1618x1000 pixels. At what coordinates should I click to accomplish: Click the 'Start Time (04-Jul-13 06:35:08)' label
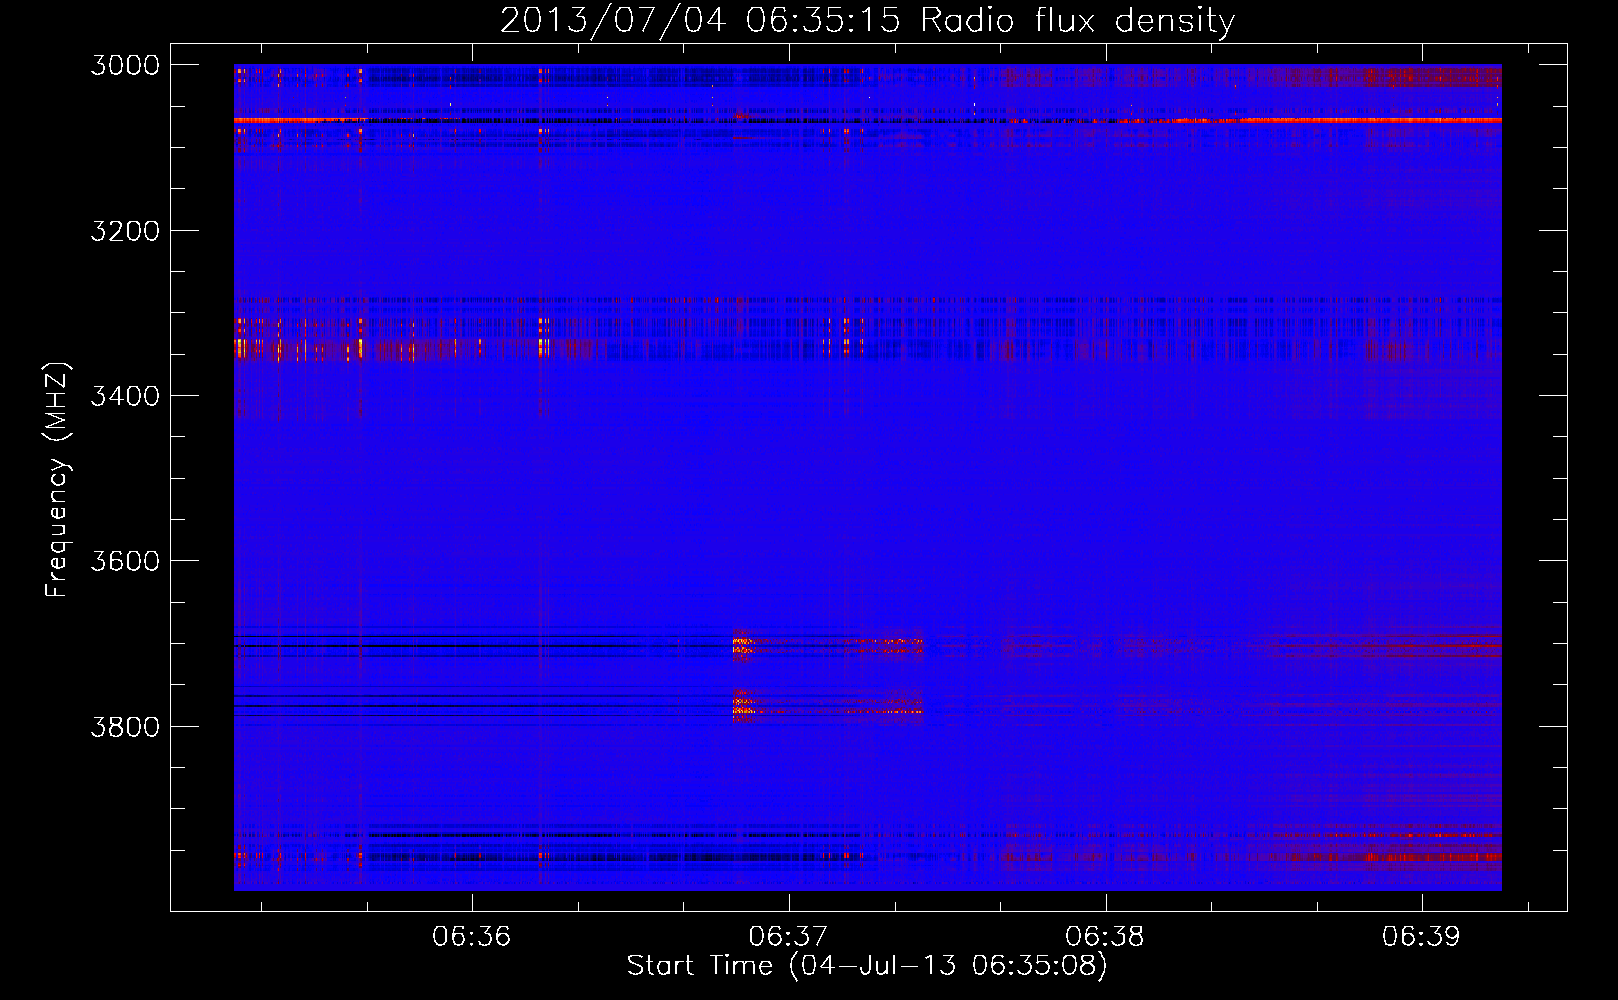point(867,965)
